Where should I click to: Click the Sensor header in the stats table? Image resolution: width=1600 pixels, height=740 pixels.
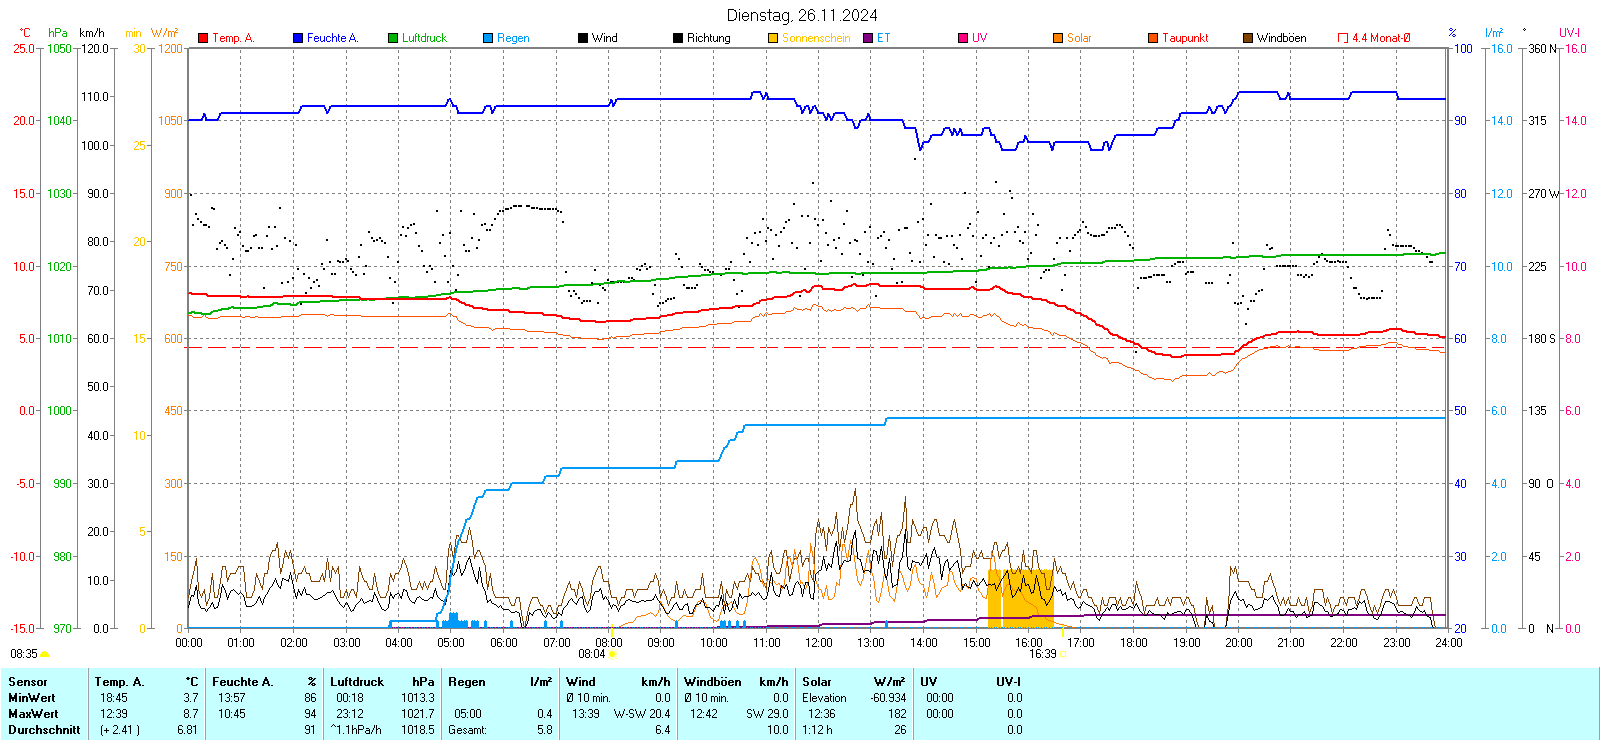[x=28, y=682]
